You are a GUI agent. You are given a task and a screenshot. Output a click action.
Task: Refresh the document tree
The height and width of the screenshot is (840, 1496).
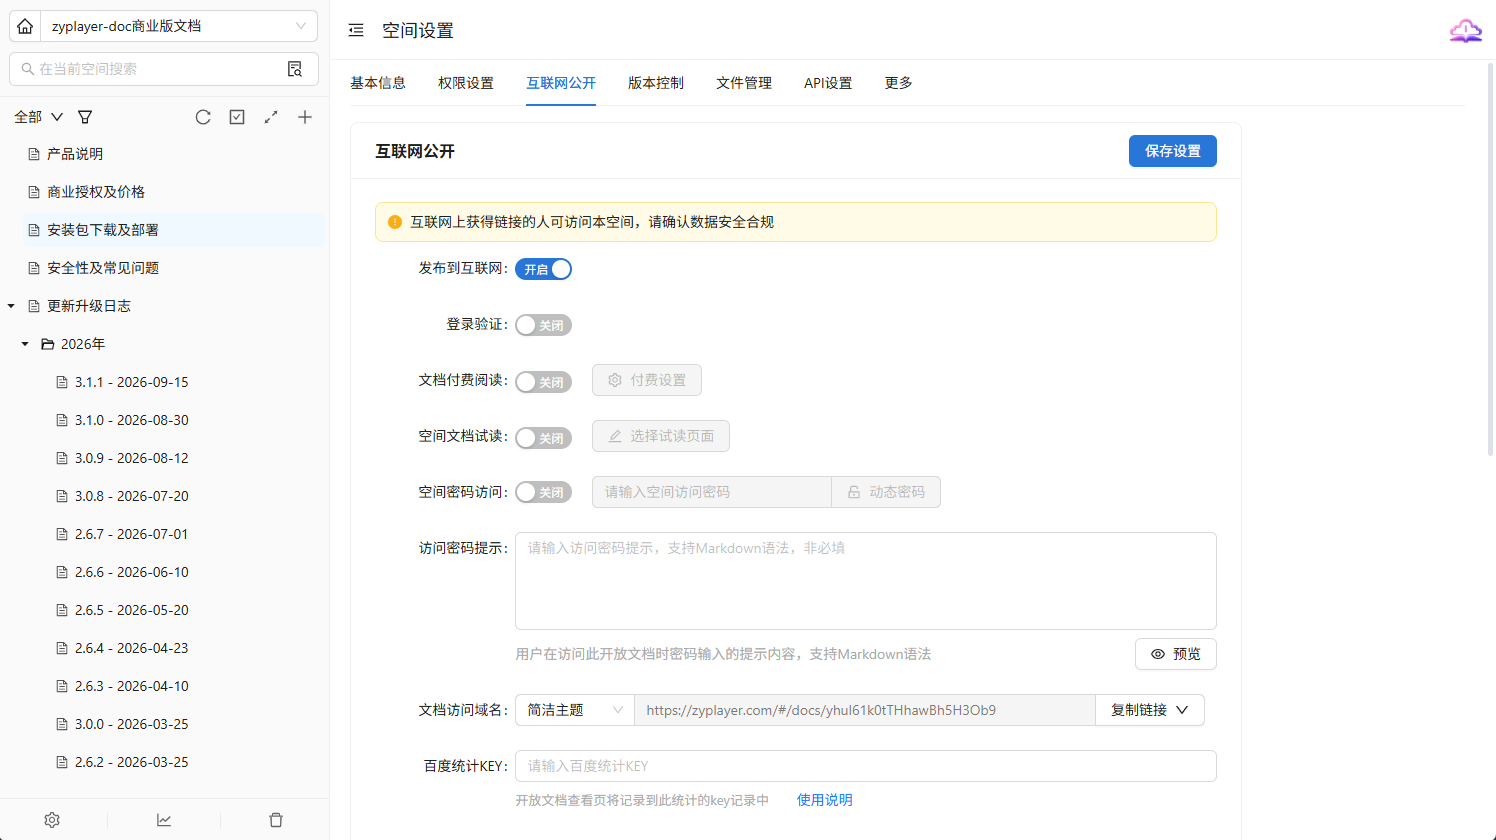[x=203, y=117]
